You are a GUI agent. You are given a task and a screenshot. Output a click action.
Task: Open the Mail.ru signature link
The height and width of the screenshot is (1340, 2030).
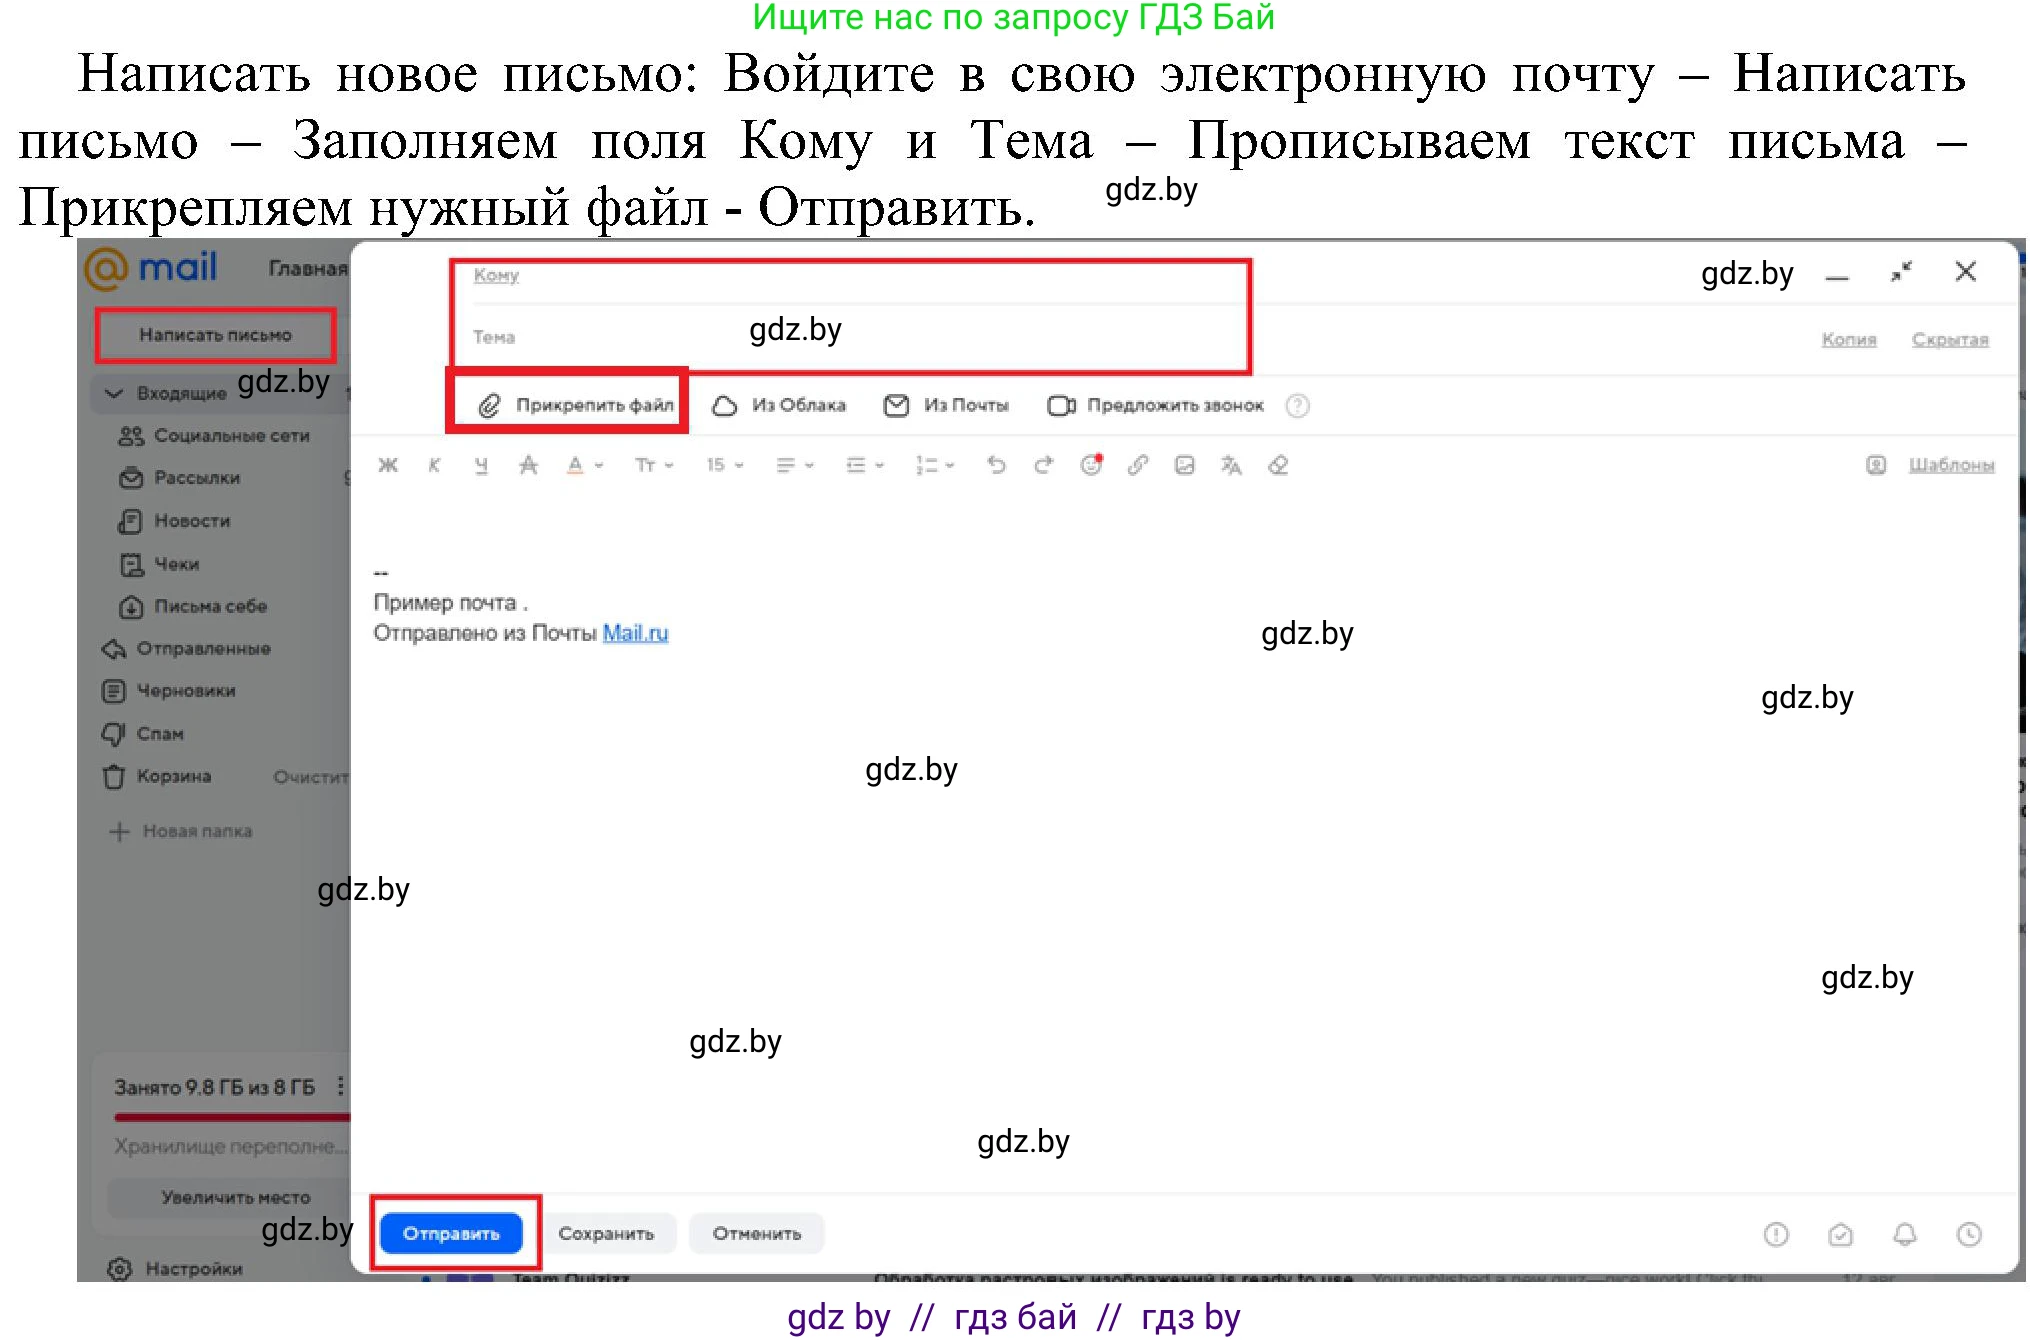click(635, 632)
